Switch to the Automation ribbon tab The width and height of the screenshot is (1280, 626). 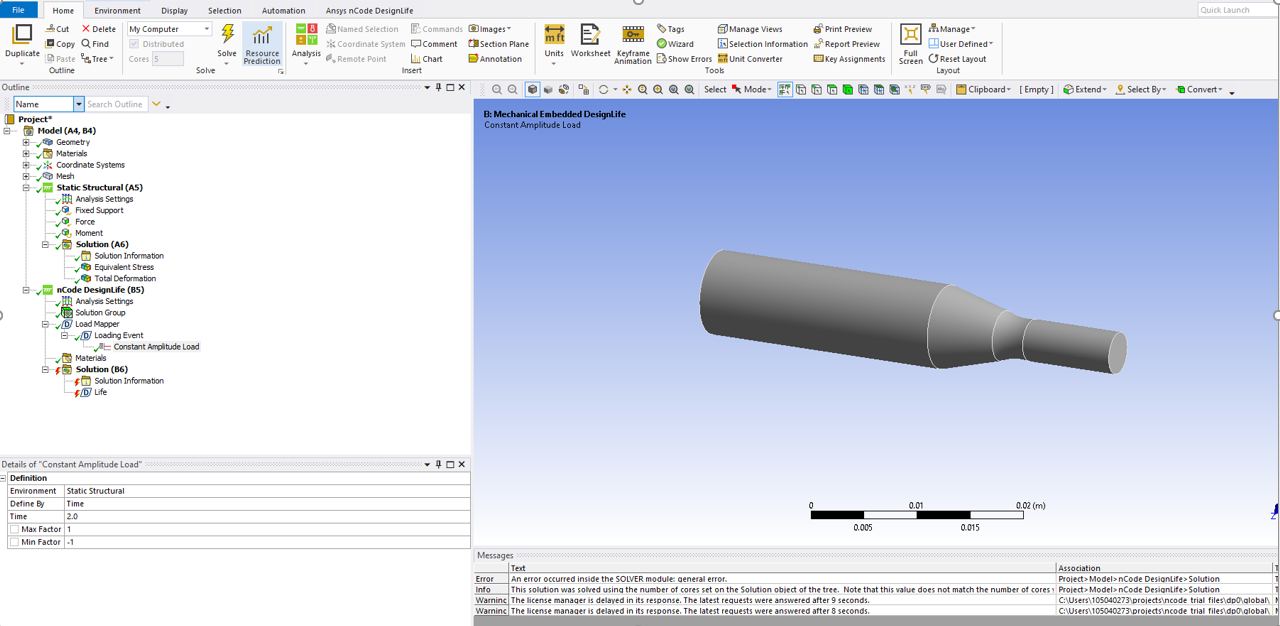pyautogui.click(x=283, y=11)
